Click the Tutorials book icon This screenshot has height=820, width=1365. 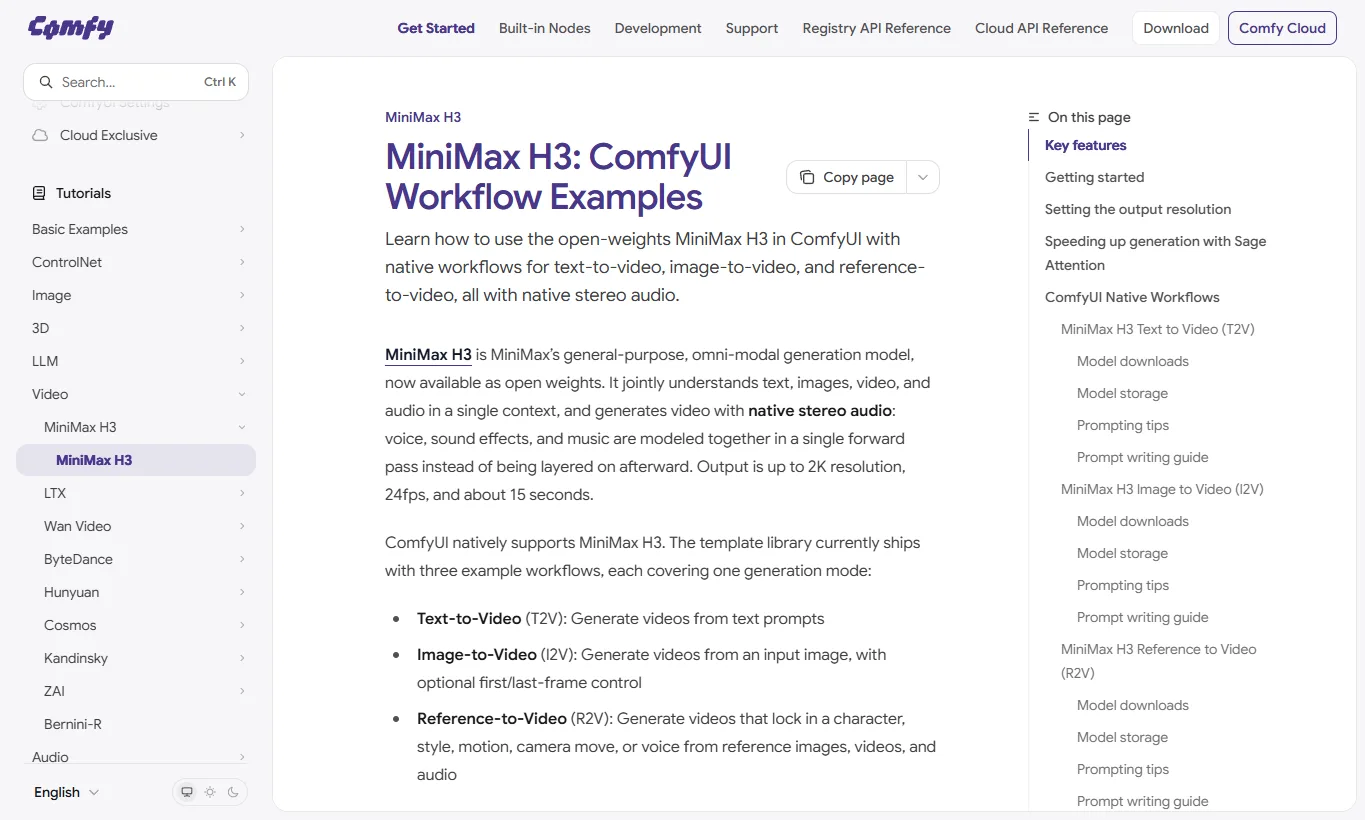tap(39, 193)
